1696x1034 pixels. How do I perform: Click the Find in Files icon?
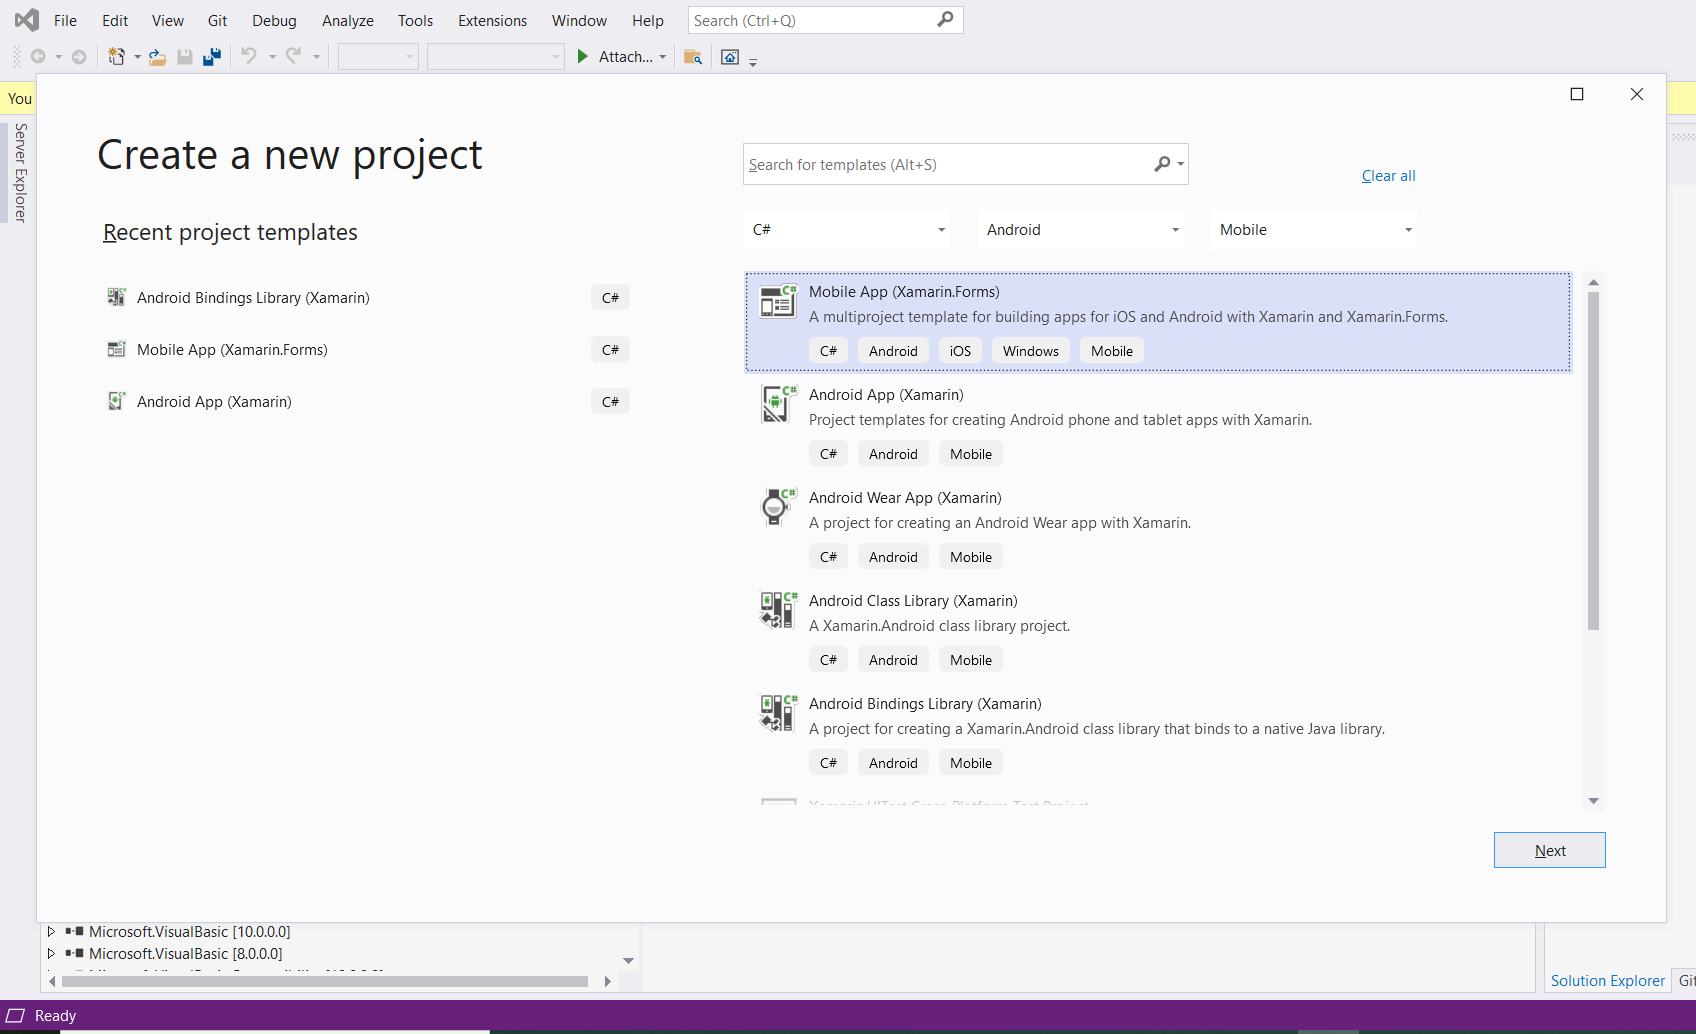[692, 57]
